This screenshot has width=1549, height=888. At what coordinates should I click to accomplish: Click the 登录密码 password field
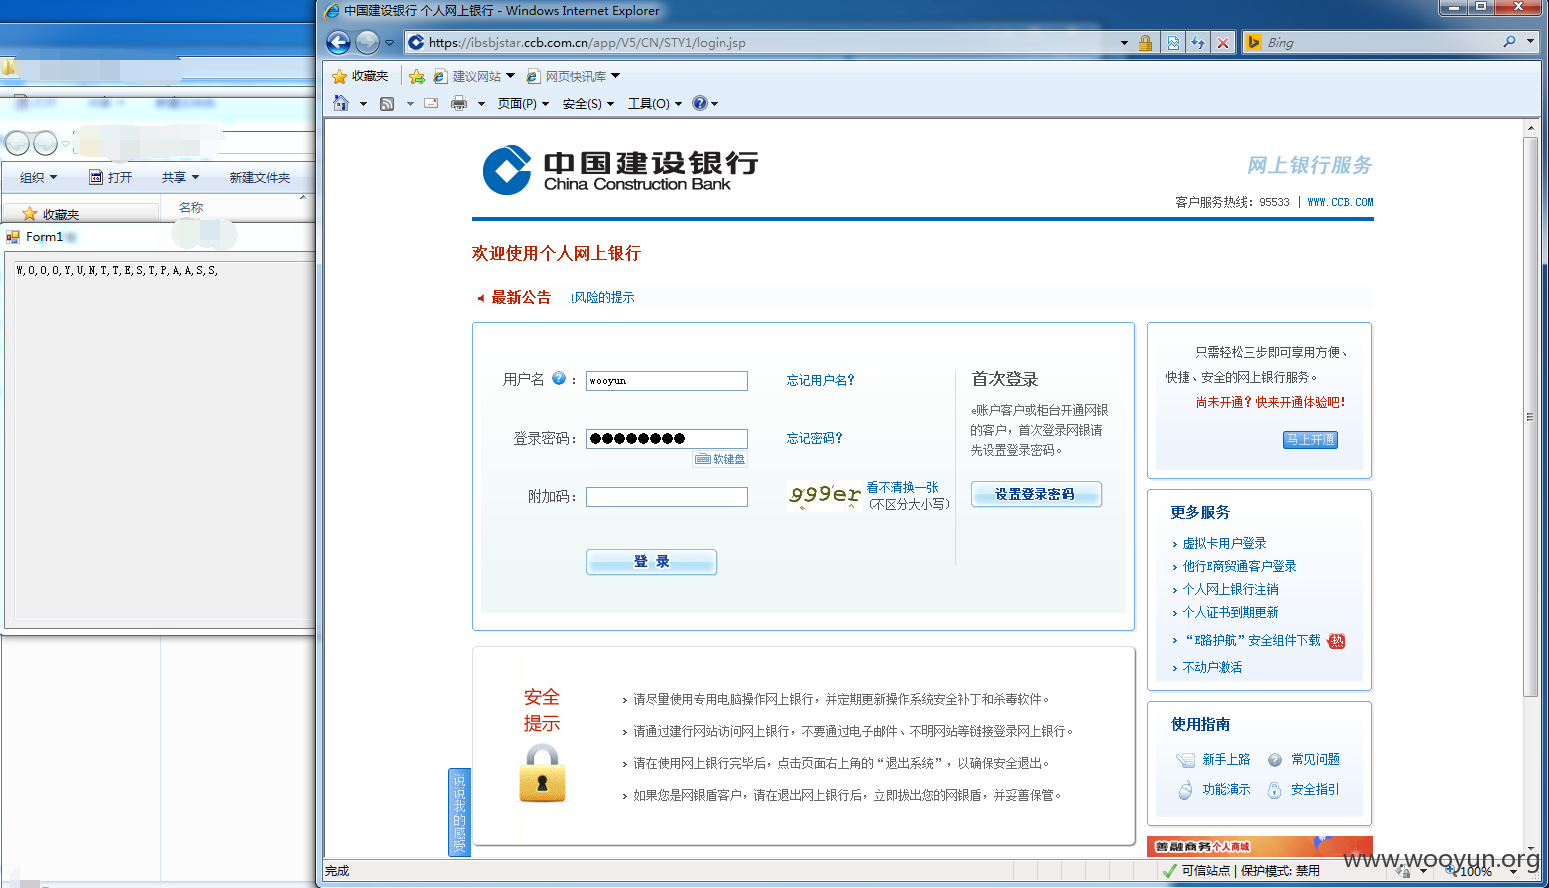click(667, 438)
